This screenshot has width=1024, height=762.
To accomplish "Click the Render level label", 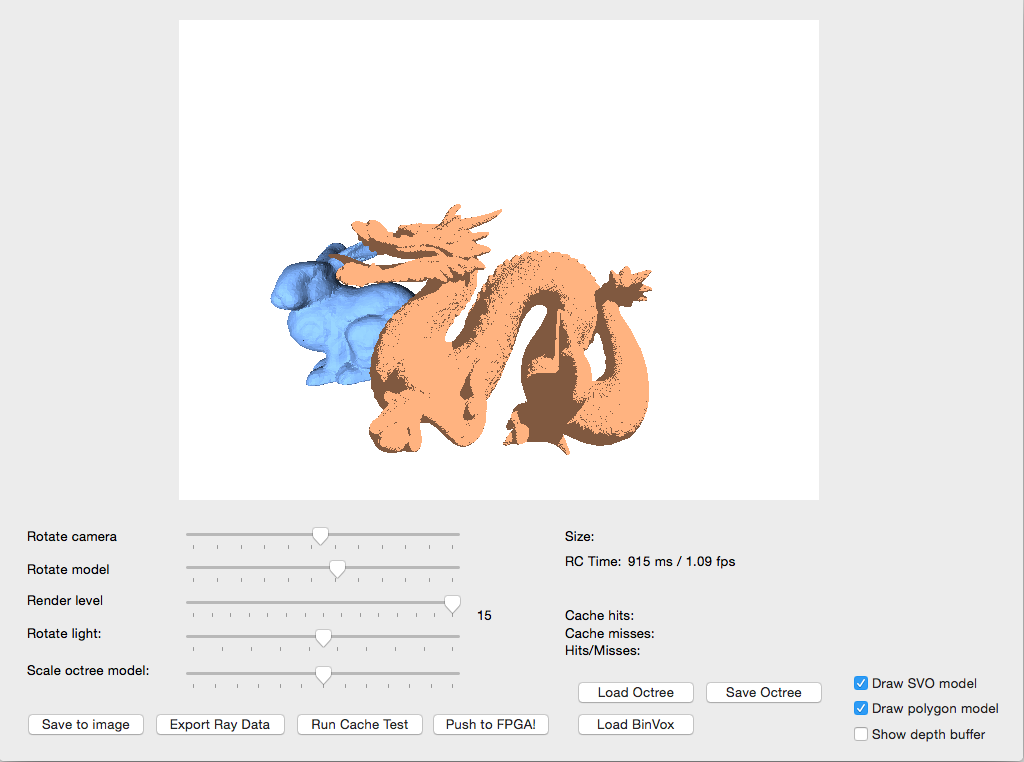I will pyautogui.click(x=65, y=600).
